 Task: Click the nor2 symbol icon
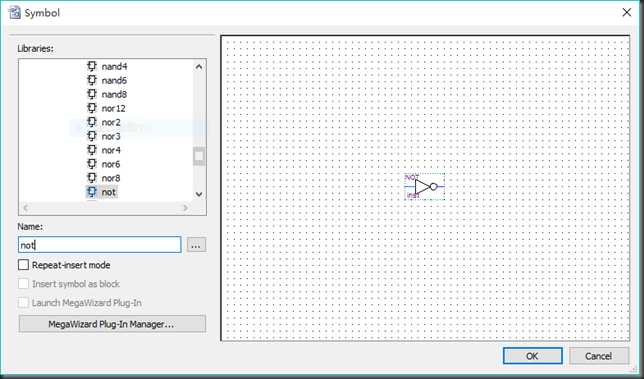[92, 122]
